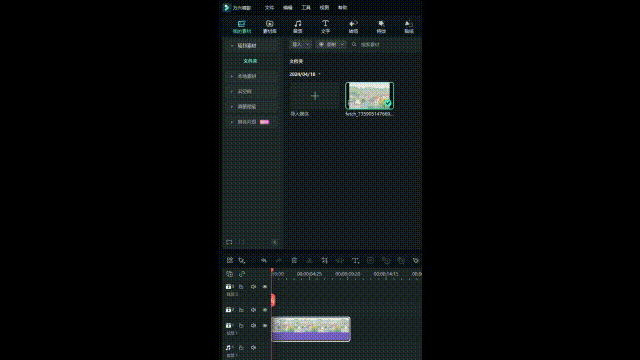Collapse the Project Media tree node
This screenshot has height=360, width=640.
(x=232, y=46)
